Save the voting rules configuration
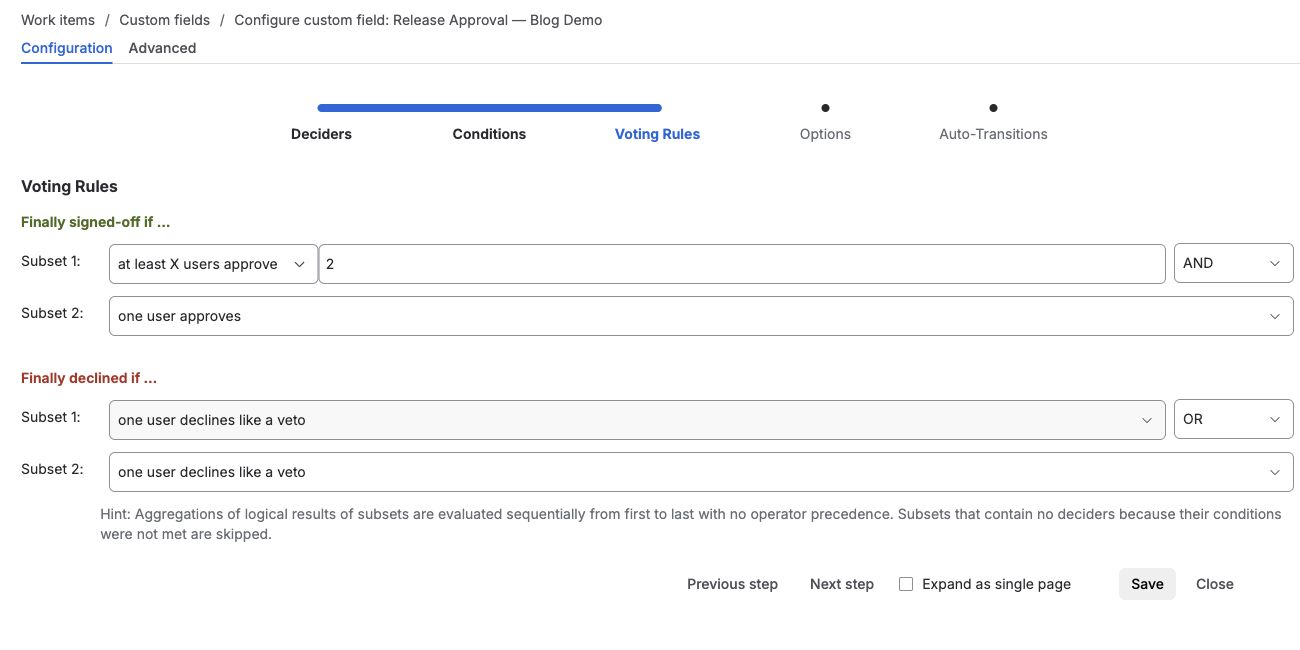Image resolution: width=1300 pixels, height=650 pixels. (x=1147, y=584)
